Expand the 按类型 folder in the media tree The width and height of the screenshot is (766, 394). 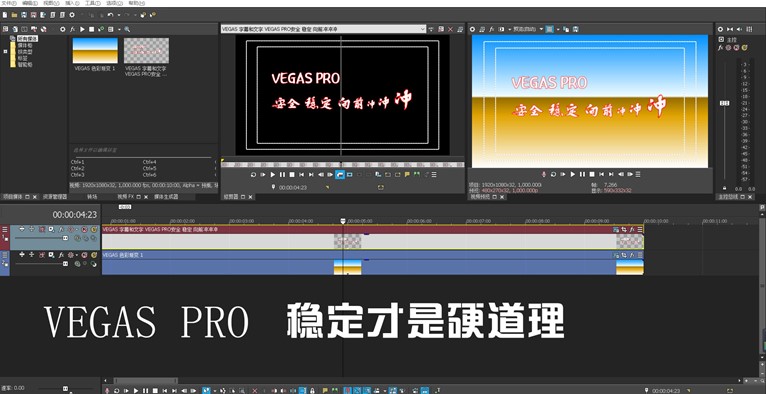(x=6, y=51)
